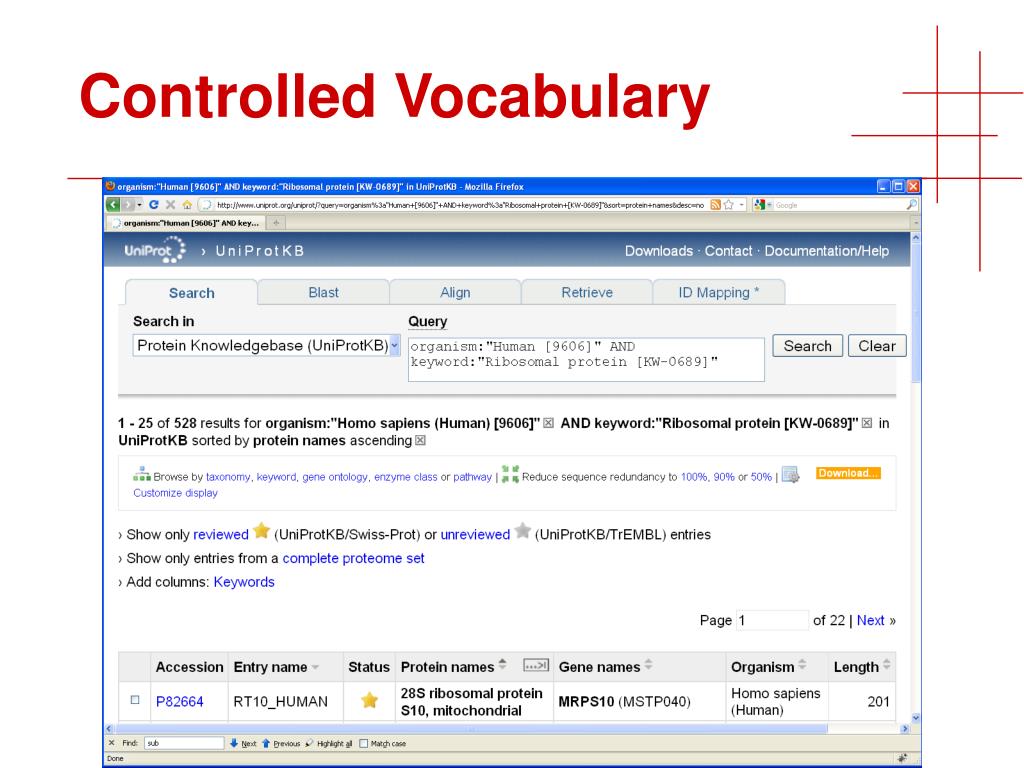Click the gold reviewed star icon
The image size is (1024, 768).
261,531
